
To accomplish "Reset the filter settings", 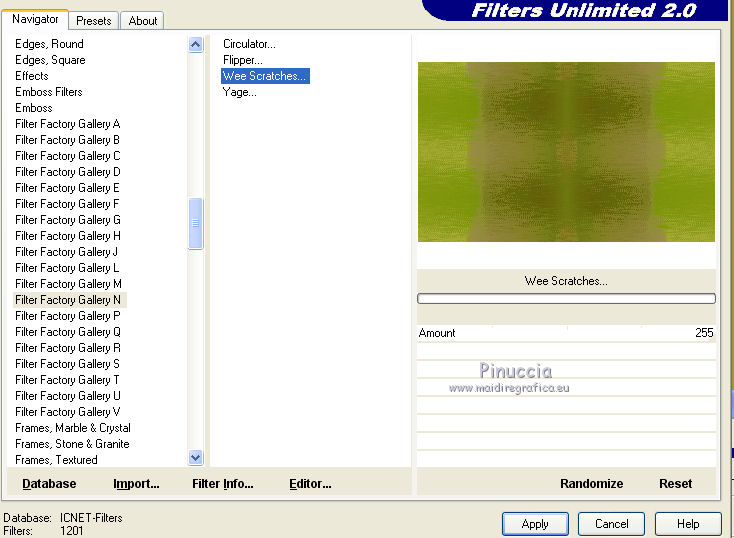I will click(675, 484).
